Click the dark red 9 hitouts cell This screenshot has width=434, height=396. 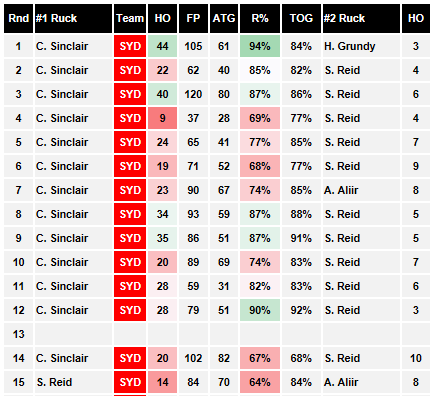162,118
